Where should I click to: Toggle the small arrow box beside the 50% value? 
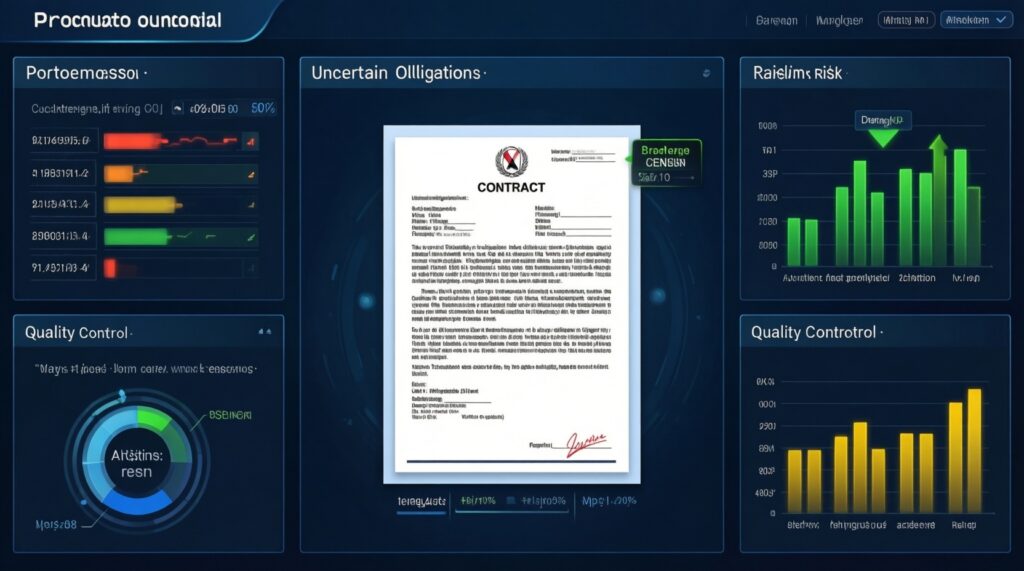click(x=178, y=108)
